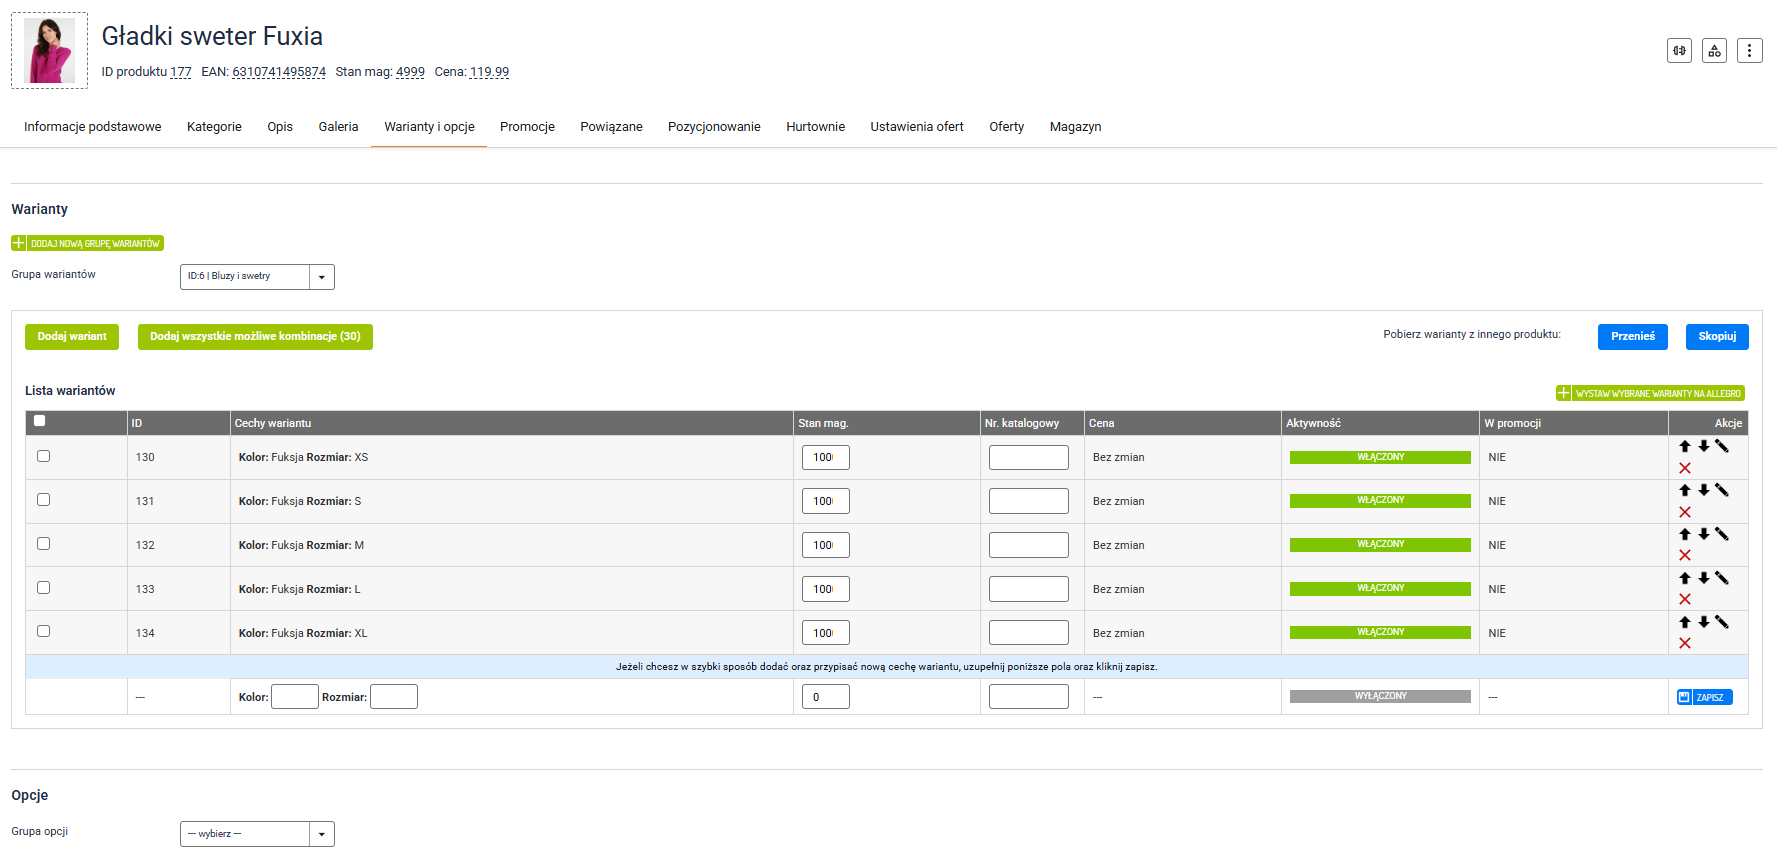
Task: Click the blue Skopiuj button
Action: (x=1716, y=337)
